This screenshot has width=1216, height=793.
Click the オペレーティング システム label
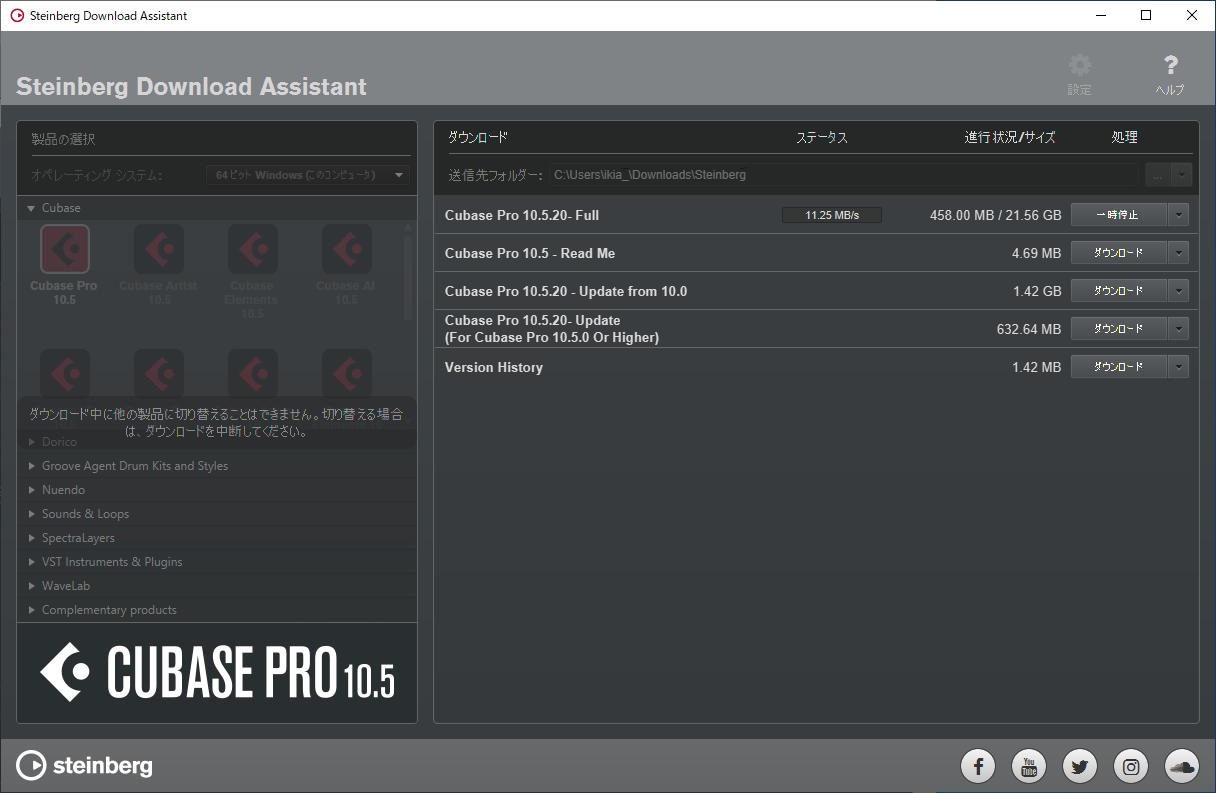tap(96, 175)
